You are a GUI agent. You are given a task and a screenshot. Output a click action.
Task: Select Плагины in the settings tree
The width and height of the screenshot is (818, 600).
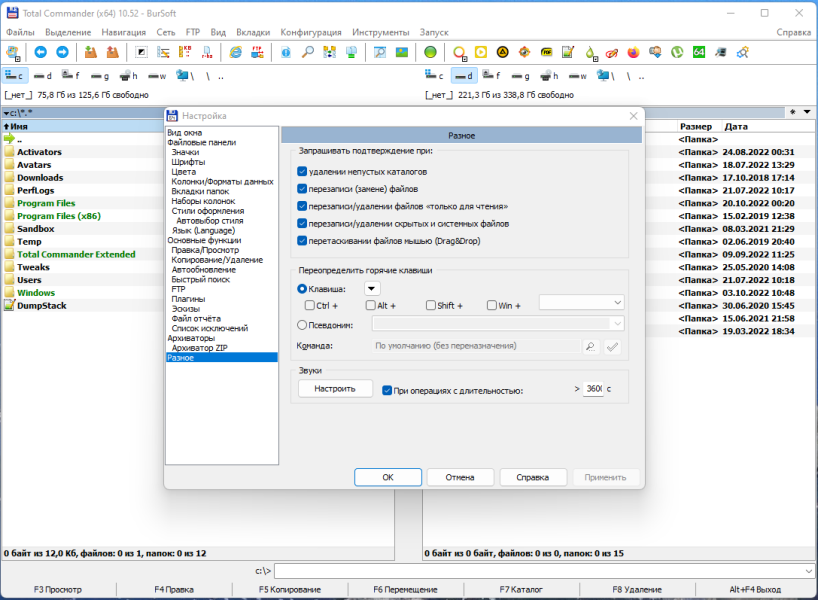(188, 299)
